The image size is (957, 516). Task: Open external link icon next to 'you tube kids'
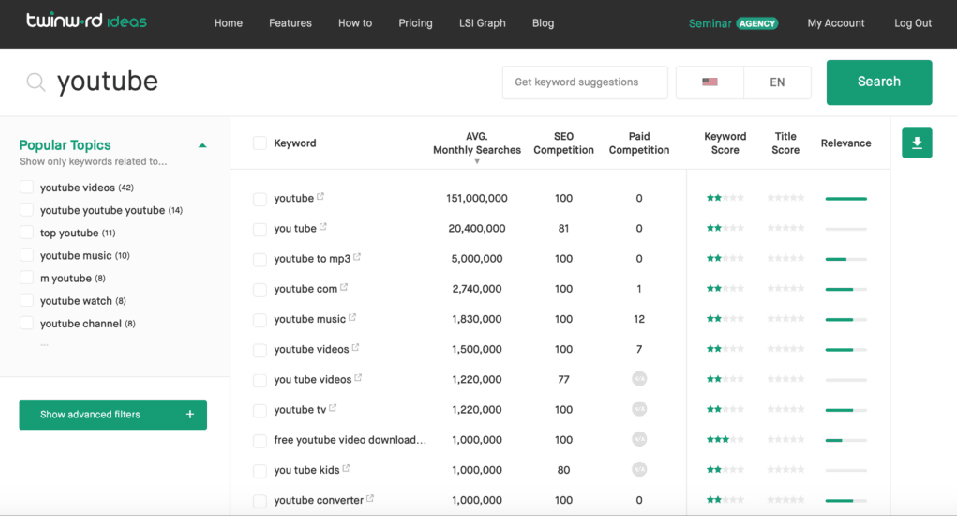click(346, 468)
